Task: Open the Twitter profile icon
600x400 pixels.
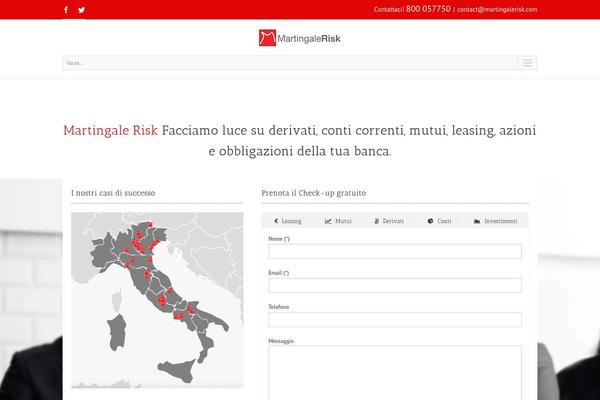Action: tap(82, 10)
